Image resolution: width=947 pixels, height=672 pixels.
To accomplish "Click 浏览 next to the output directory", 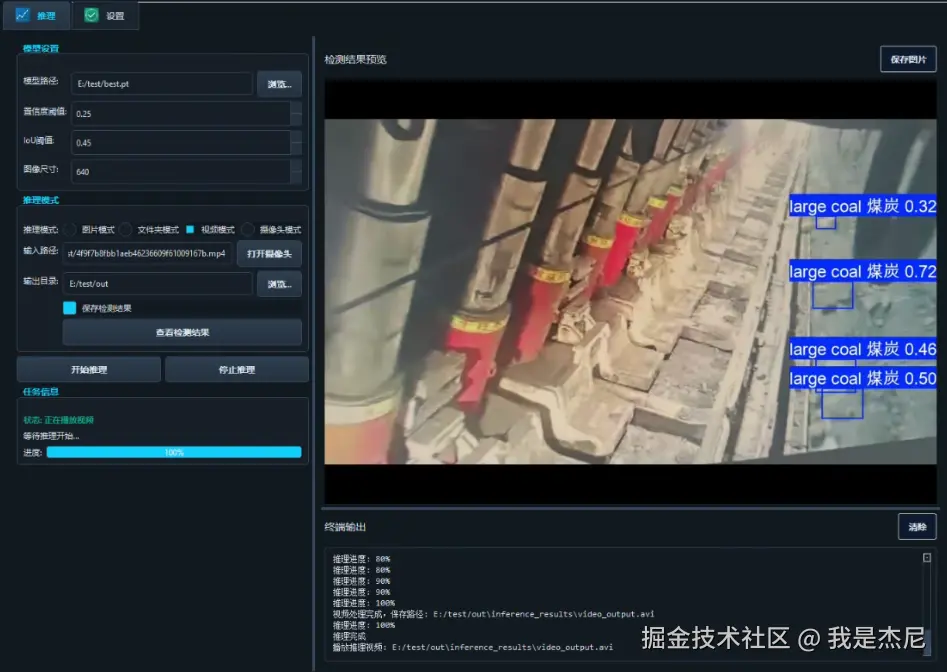I will pos(280,283).
